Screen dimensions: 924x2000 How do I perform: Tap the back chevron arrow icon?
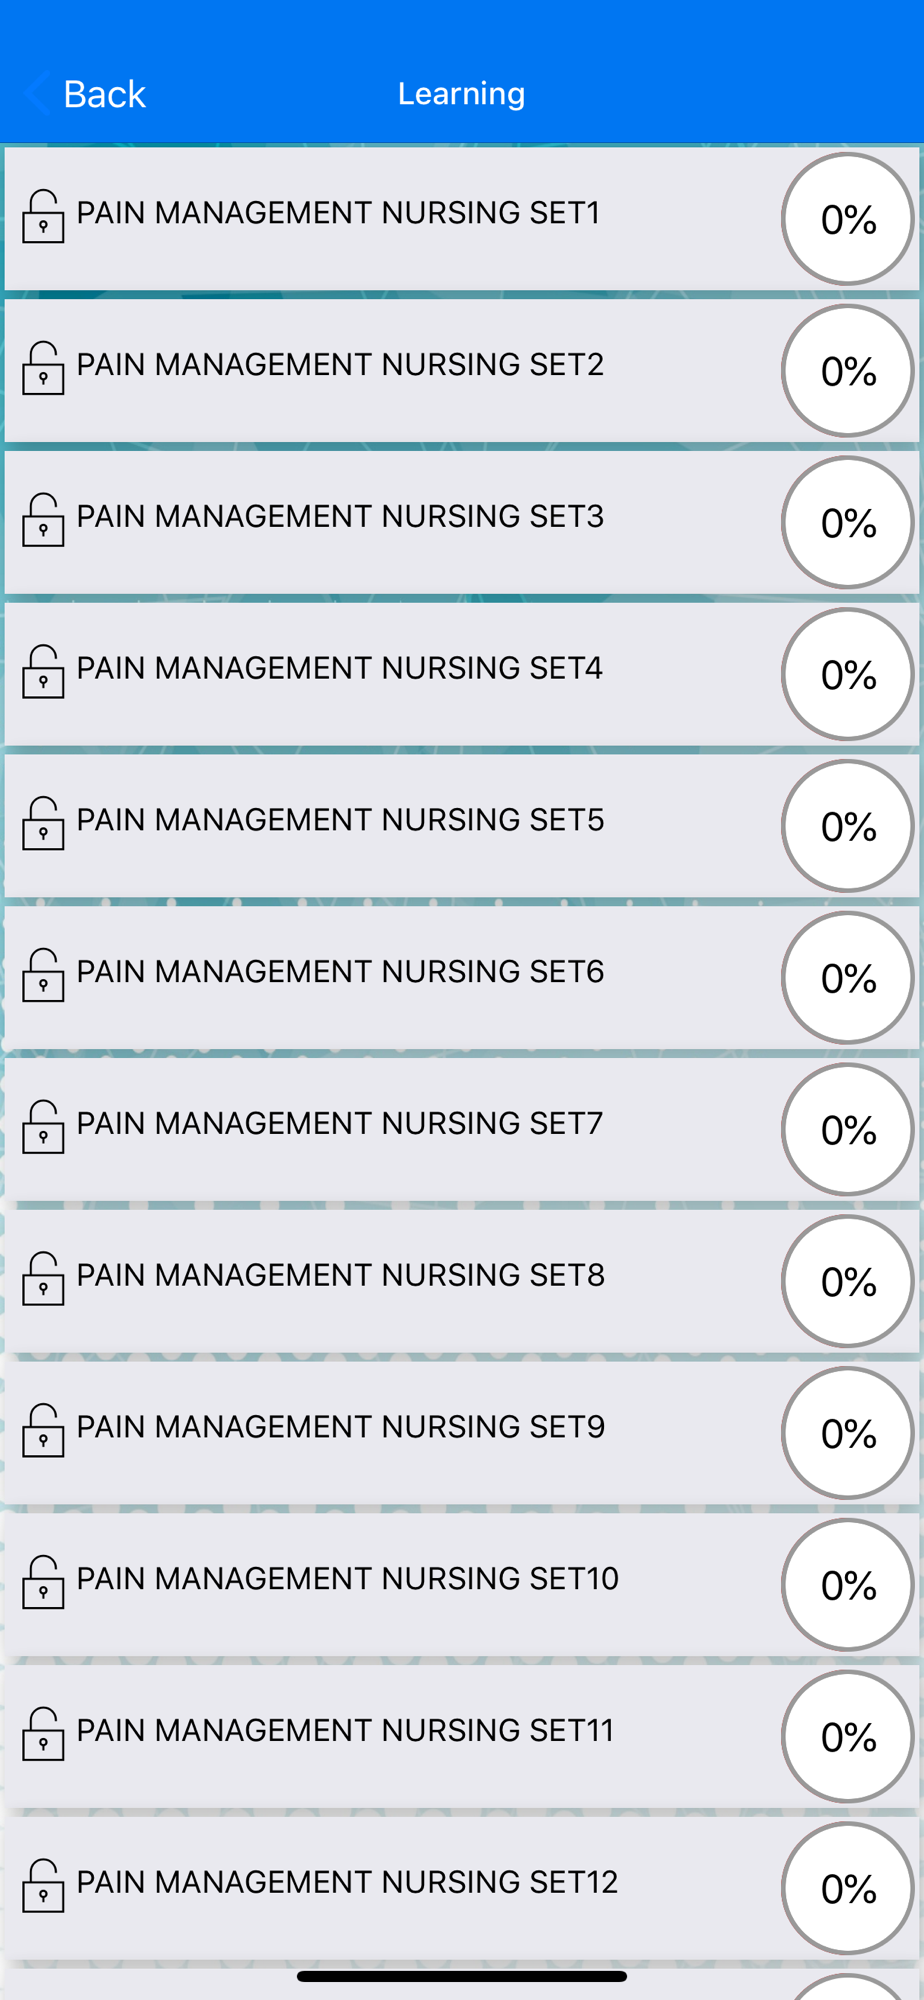coord(37,94)
